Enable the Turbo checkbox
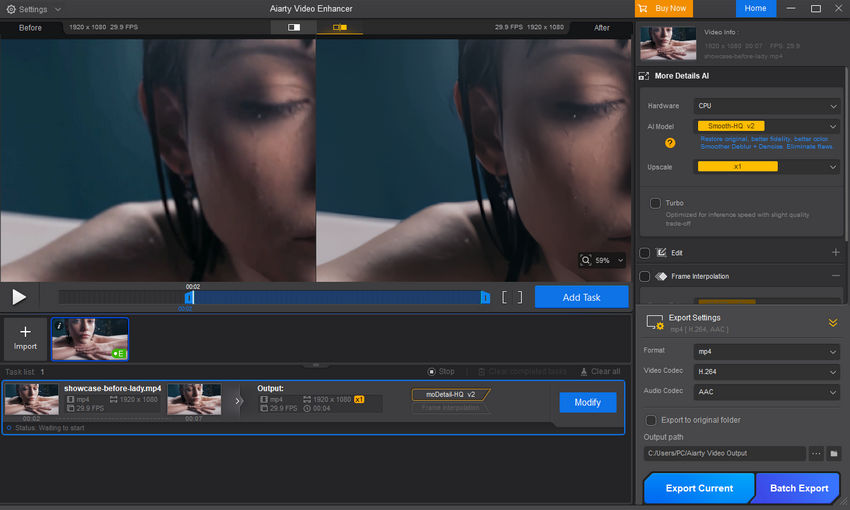 [x=655, y=203]
